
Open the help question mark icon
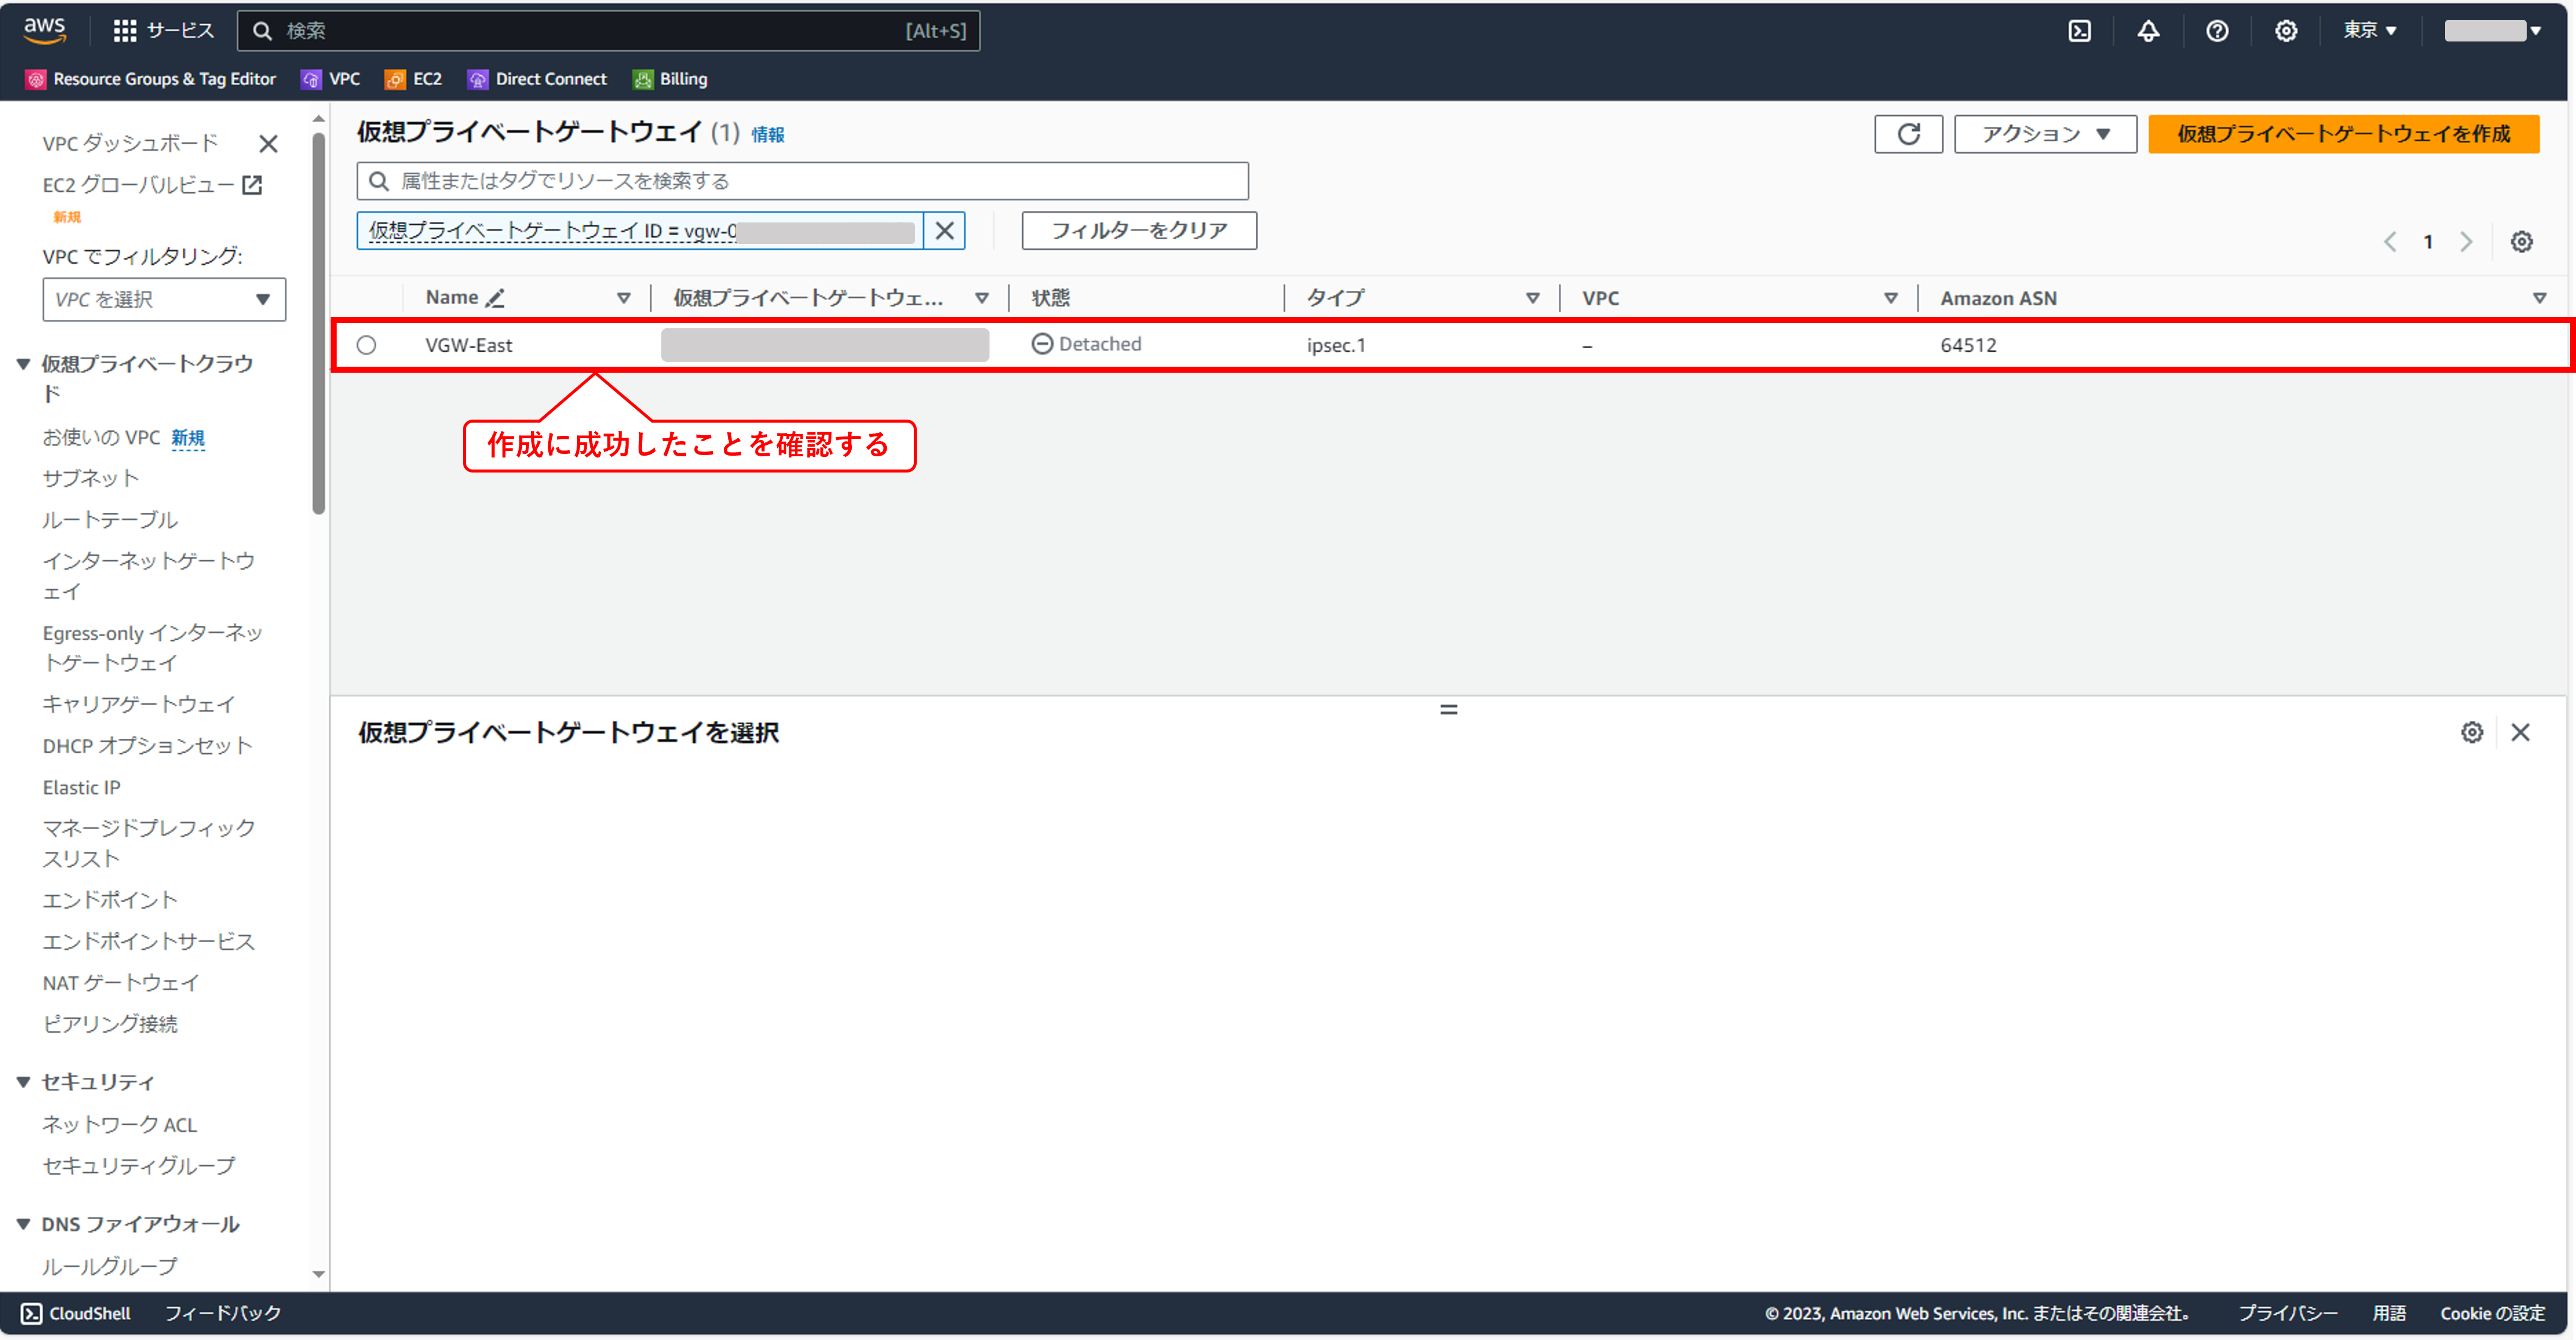(x=2216, y=31)
